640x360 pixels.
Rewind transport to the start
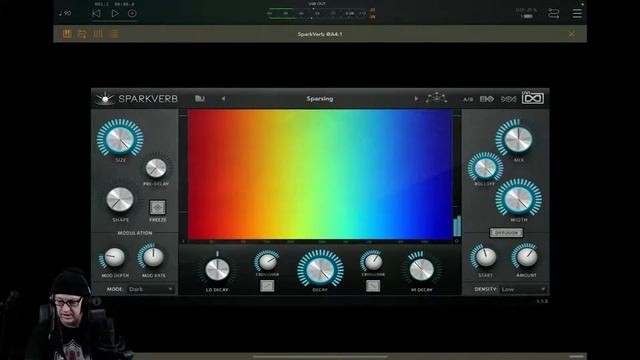pyautogui.click(x=96, y=13)
